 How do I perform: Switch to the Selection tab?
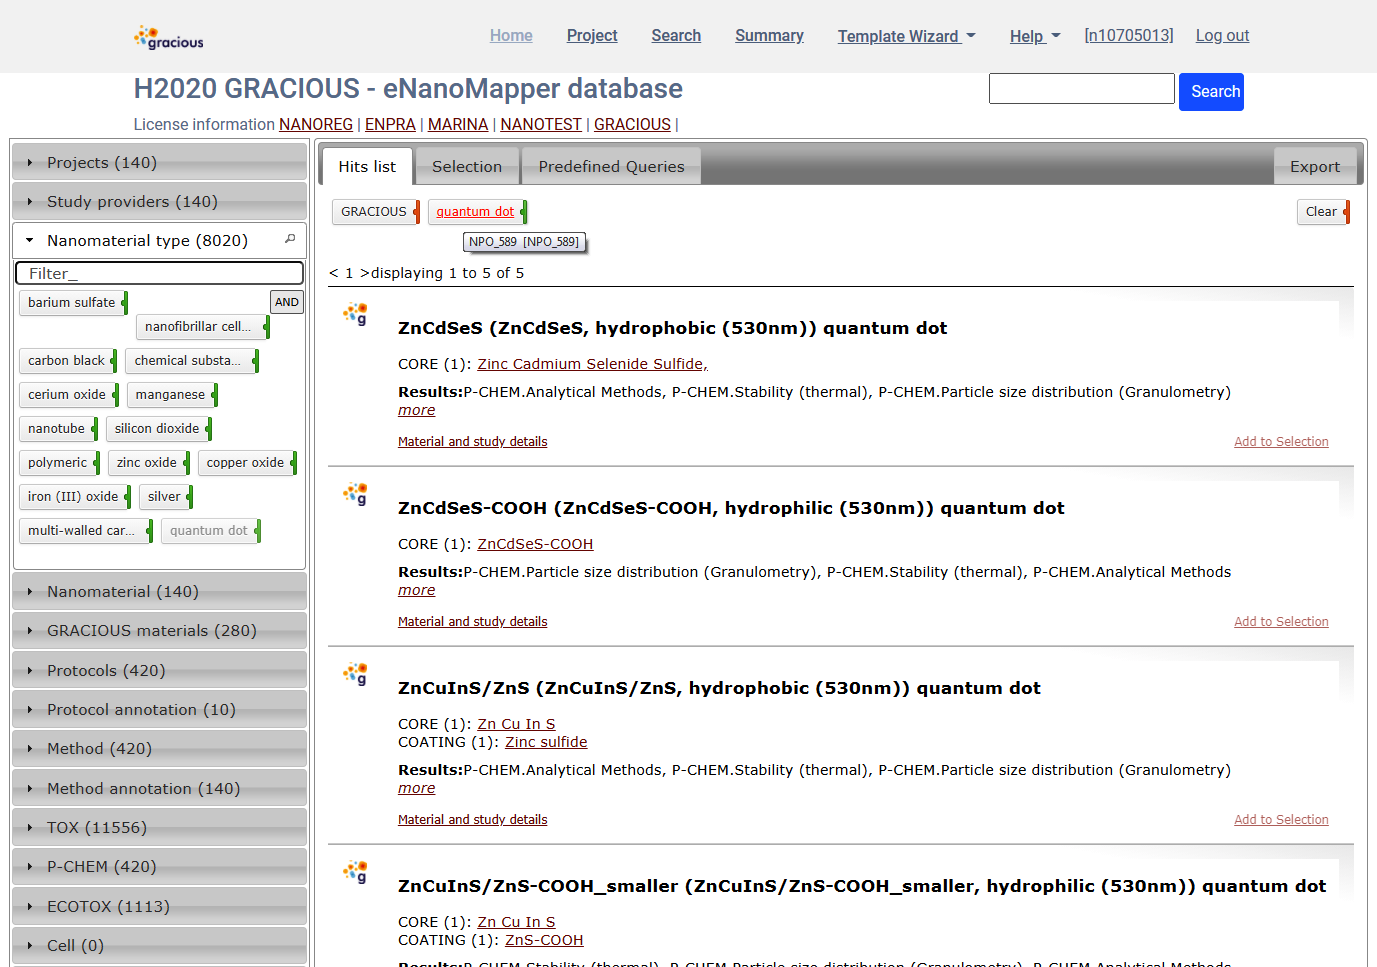[x=466, y=167]
